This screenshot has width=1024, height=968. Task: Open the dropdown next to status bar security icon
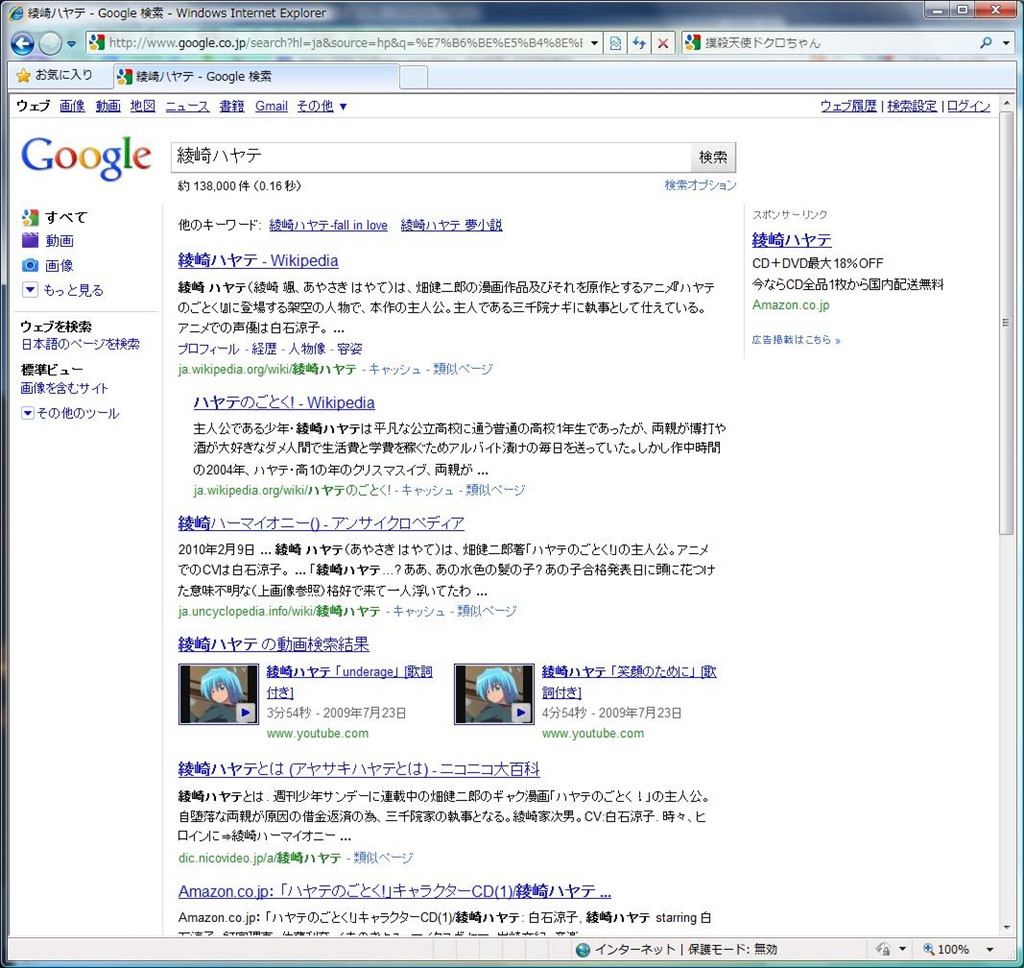(x=903, y=949)
